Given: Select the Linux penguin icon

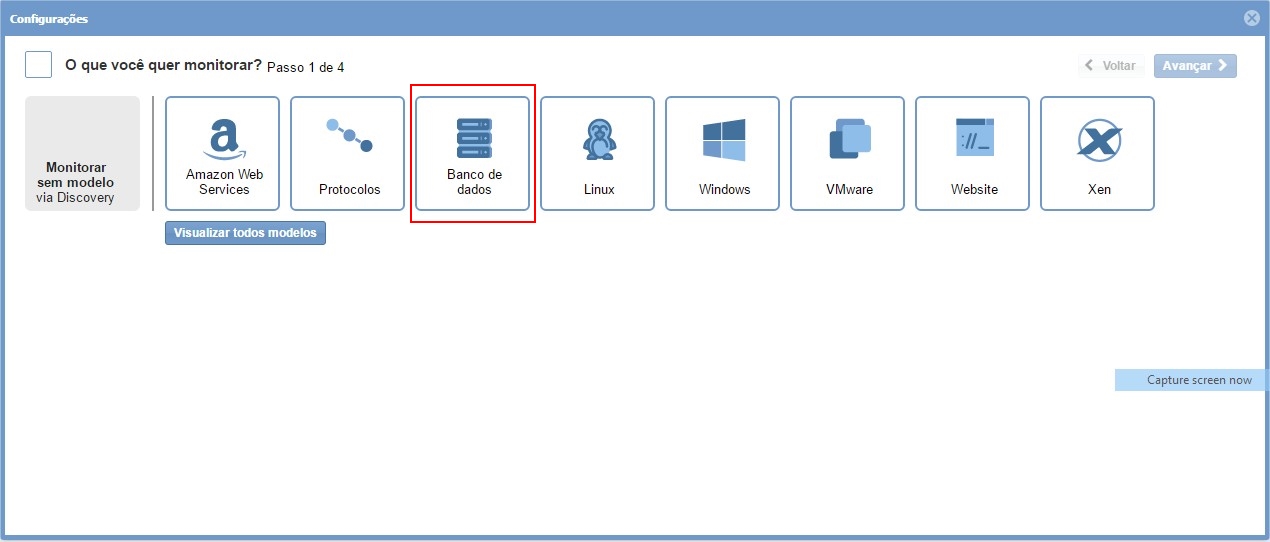Looking at the screenshot, I should coord(599,139).
